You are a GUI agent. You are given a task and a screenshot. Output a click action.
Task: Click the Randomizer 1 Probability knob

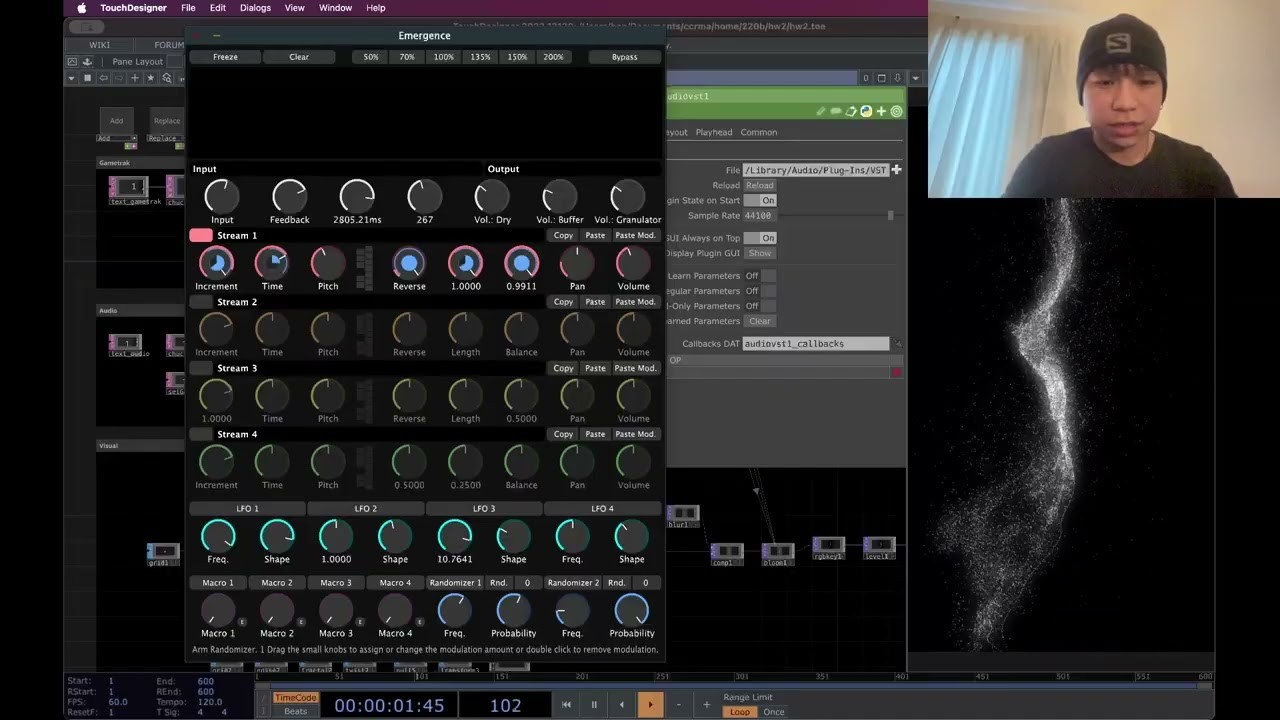tap(513, 610)
